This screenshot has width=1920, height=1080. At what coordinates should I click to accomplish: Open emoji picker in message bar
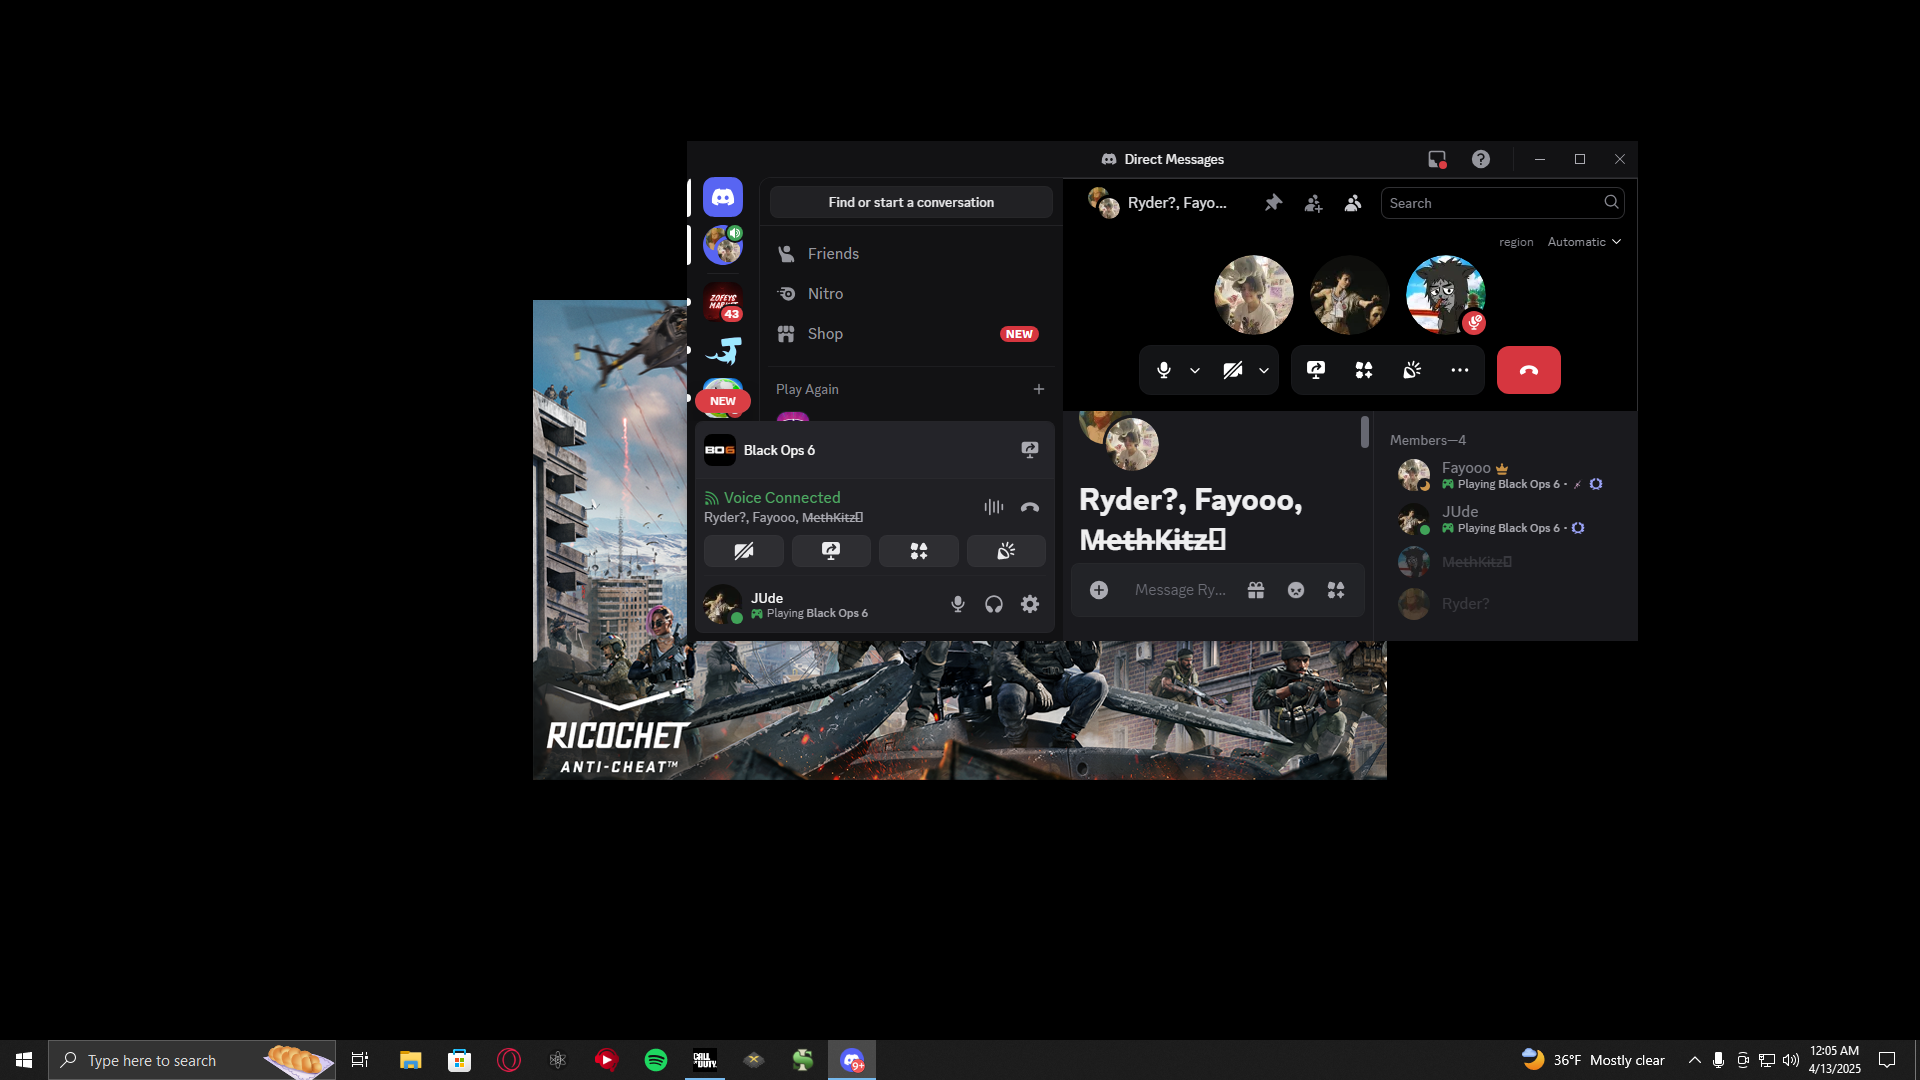[1296, 590]
